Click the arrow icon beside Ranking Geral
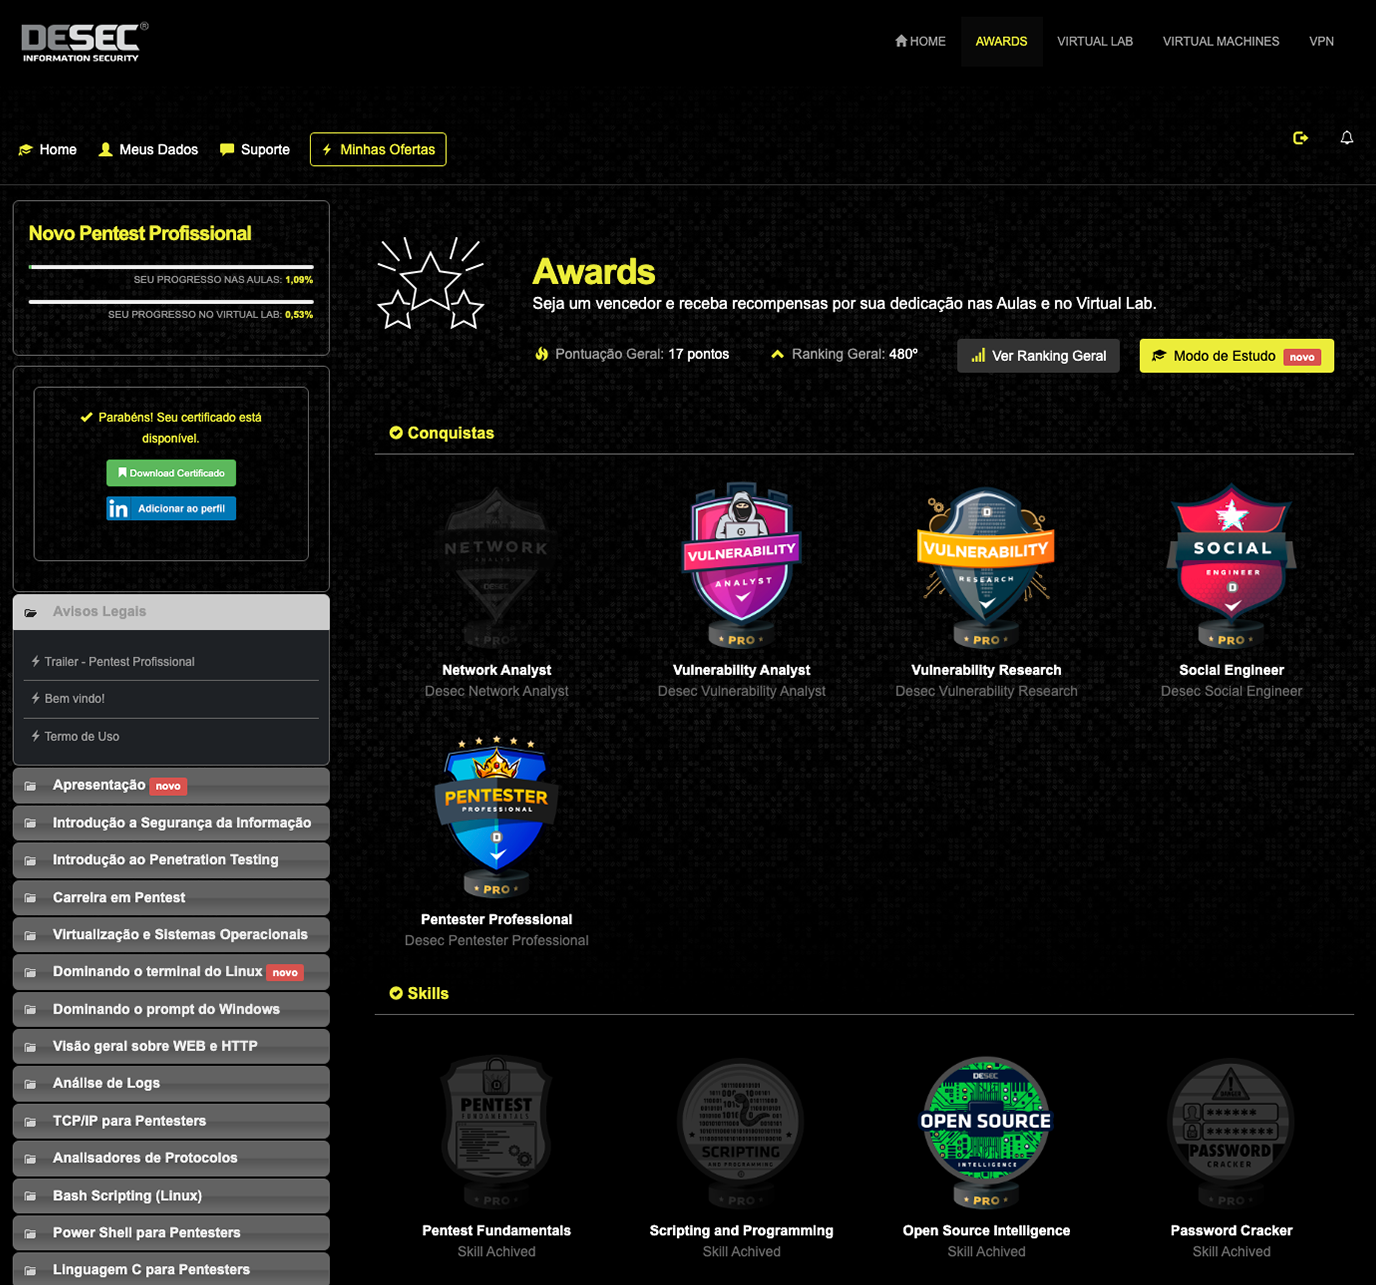1376x1285 pixels. tap(777, 354)
